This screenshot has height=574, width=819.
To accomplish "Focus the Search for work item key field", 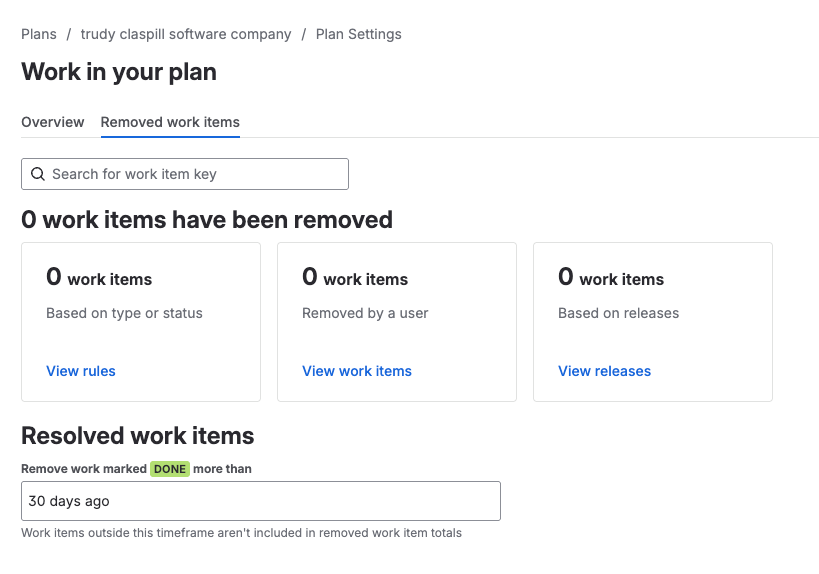I will (x=185, y=174).
